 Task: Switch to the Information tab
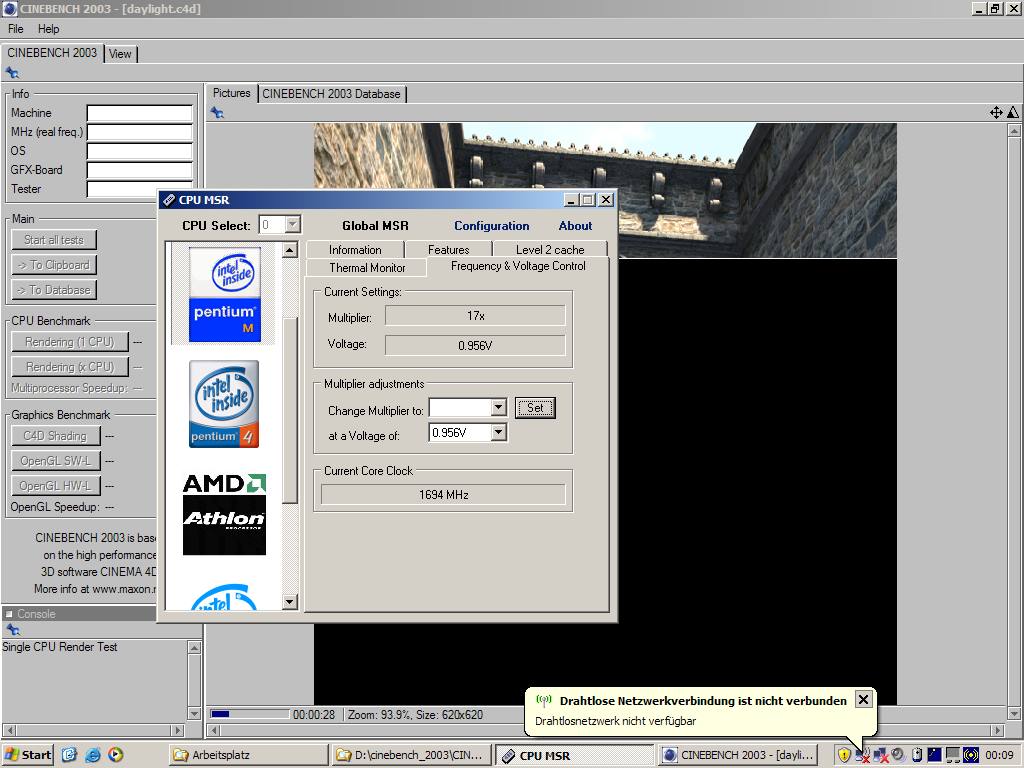pos(355,249)
